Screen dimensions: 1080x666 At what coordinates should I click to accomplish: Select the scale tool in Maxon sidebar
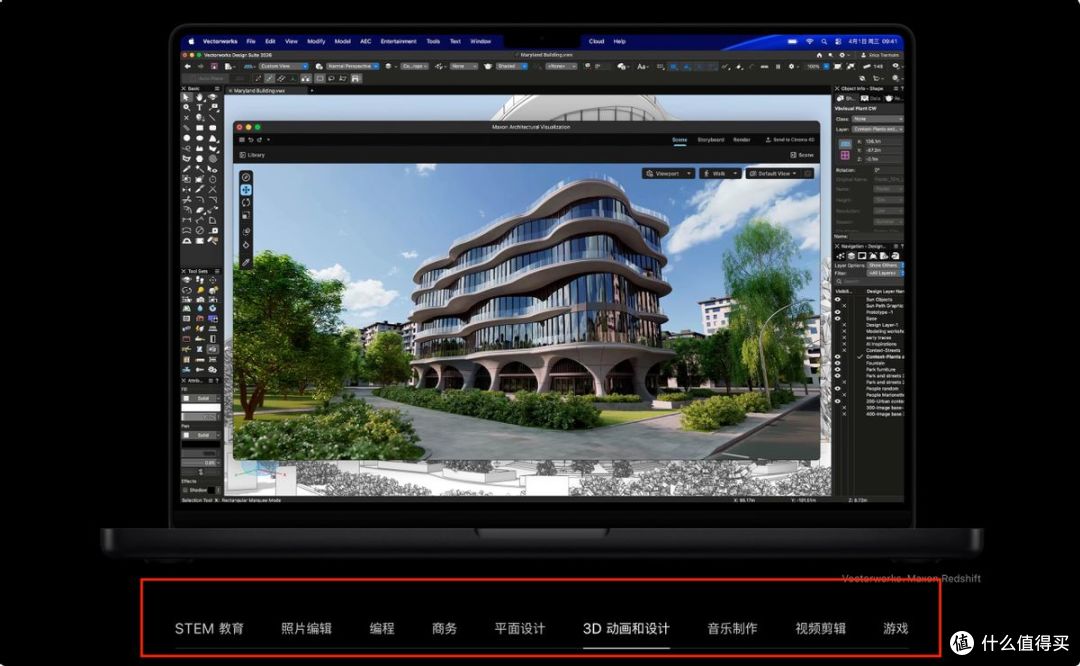pyautogui.click(x=246, y=216)
